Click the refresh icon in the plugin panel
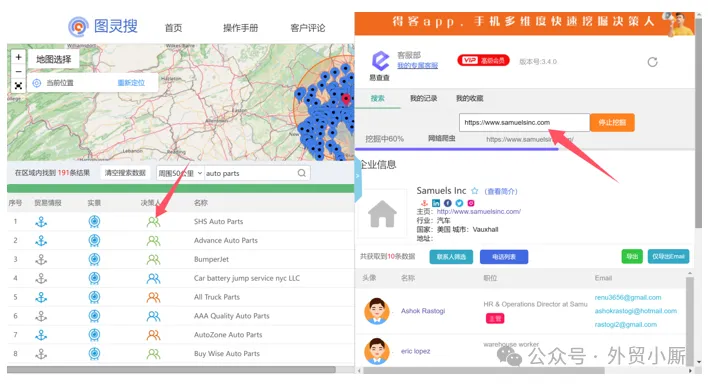The width and height of the screenshot is (708, 384). tap(652, 62)
